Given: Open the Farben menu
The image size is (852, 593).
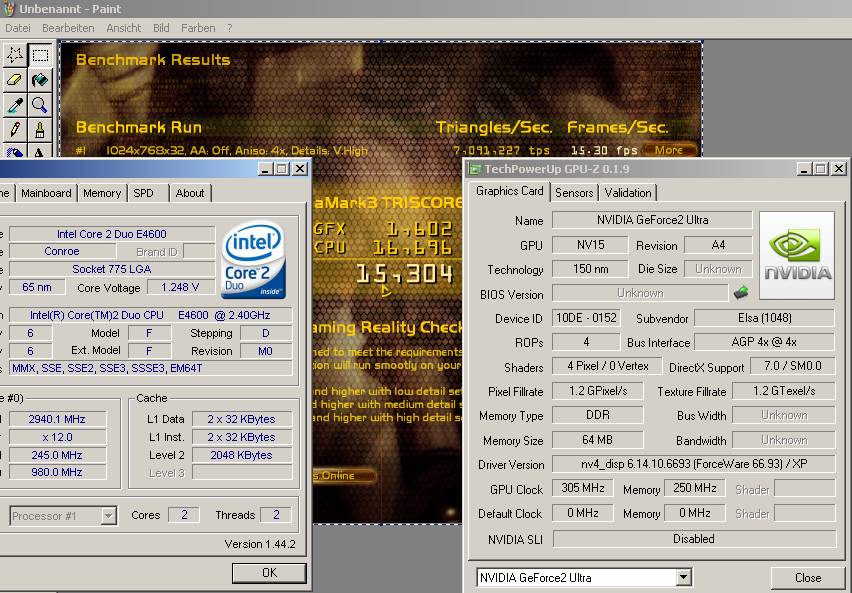Looking at the screenshot, I should pyautogui.click(x=198, y=28).
